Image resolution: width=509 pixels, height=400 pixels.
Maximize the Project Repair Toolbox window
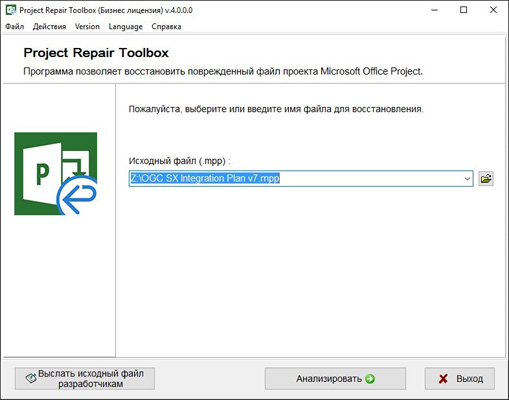tap(464, 10)
